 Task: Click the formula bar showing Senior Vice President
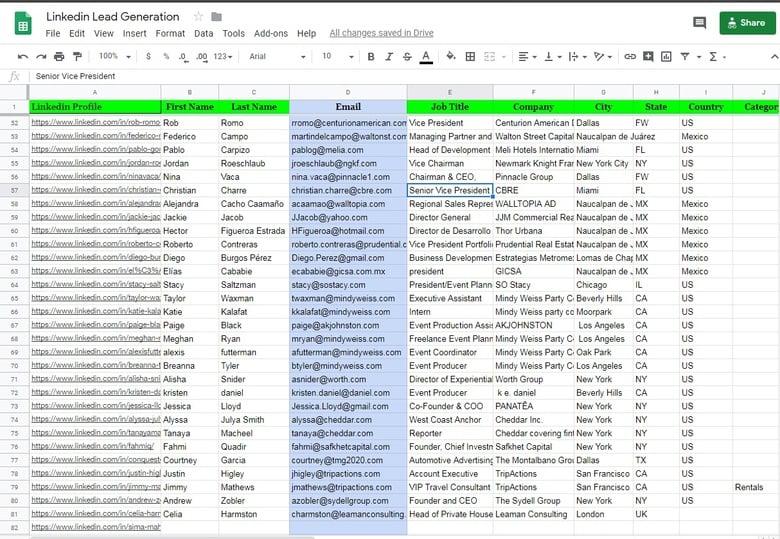click(403, 76)
